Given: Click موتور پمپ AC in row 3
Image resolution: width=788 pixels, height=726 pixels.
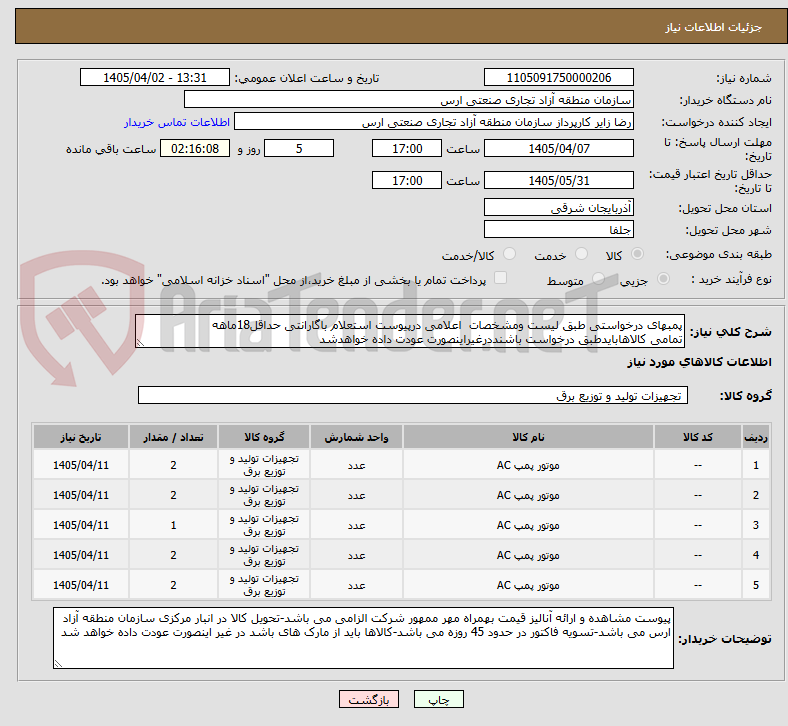Looking at the screenshot, I should pos(528,525).
